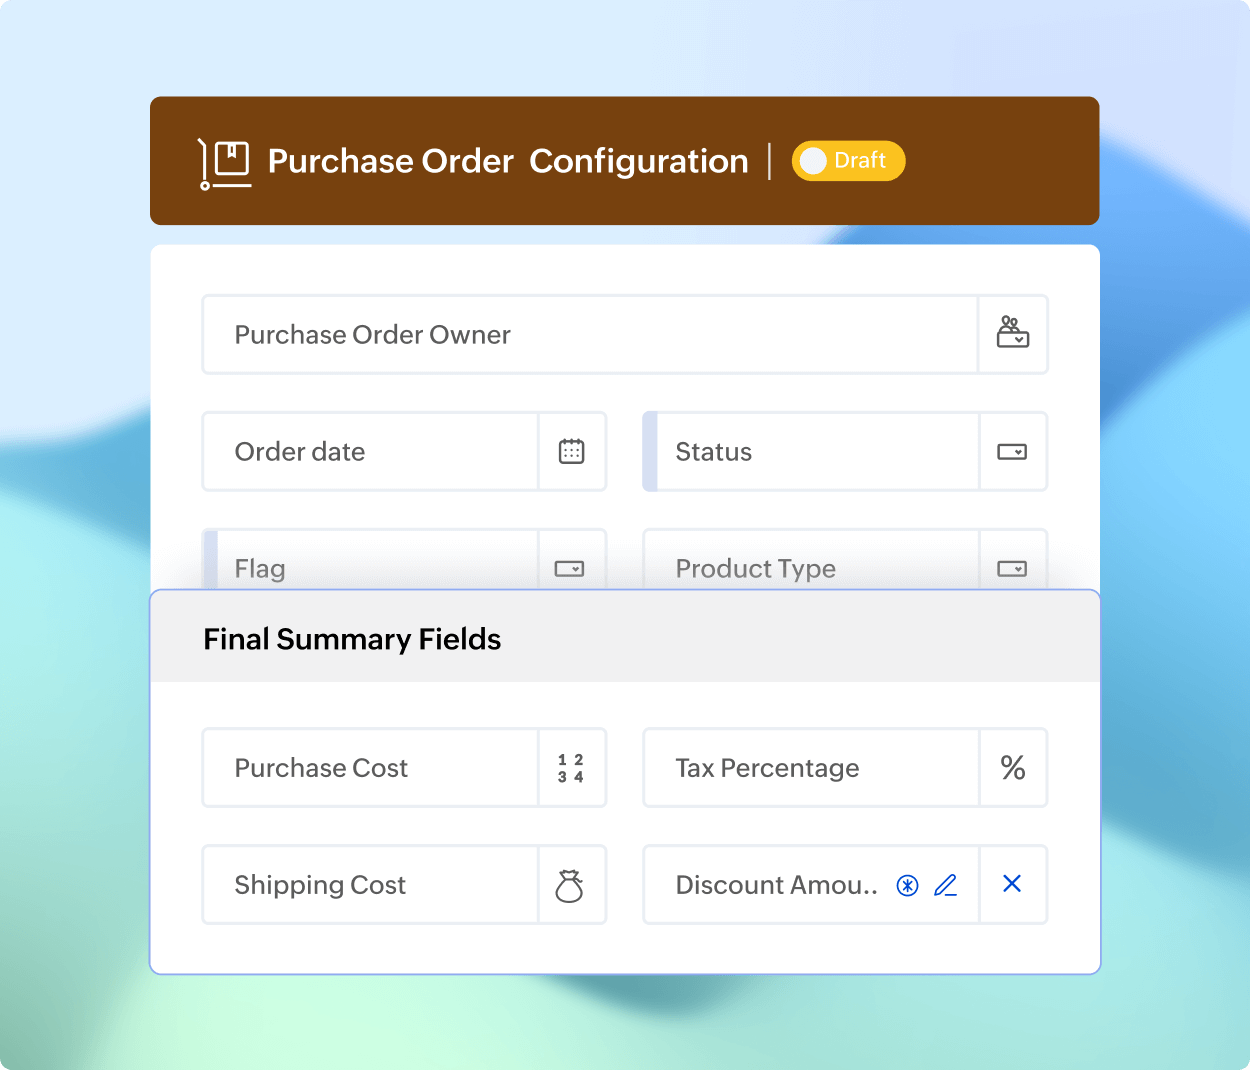
Task: Click the numeric field icon beside Purchase Cost
Action: click(571, 767)
